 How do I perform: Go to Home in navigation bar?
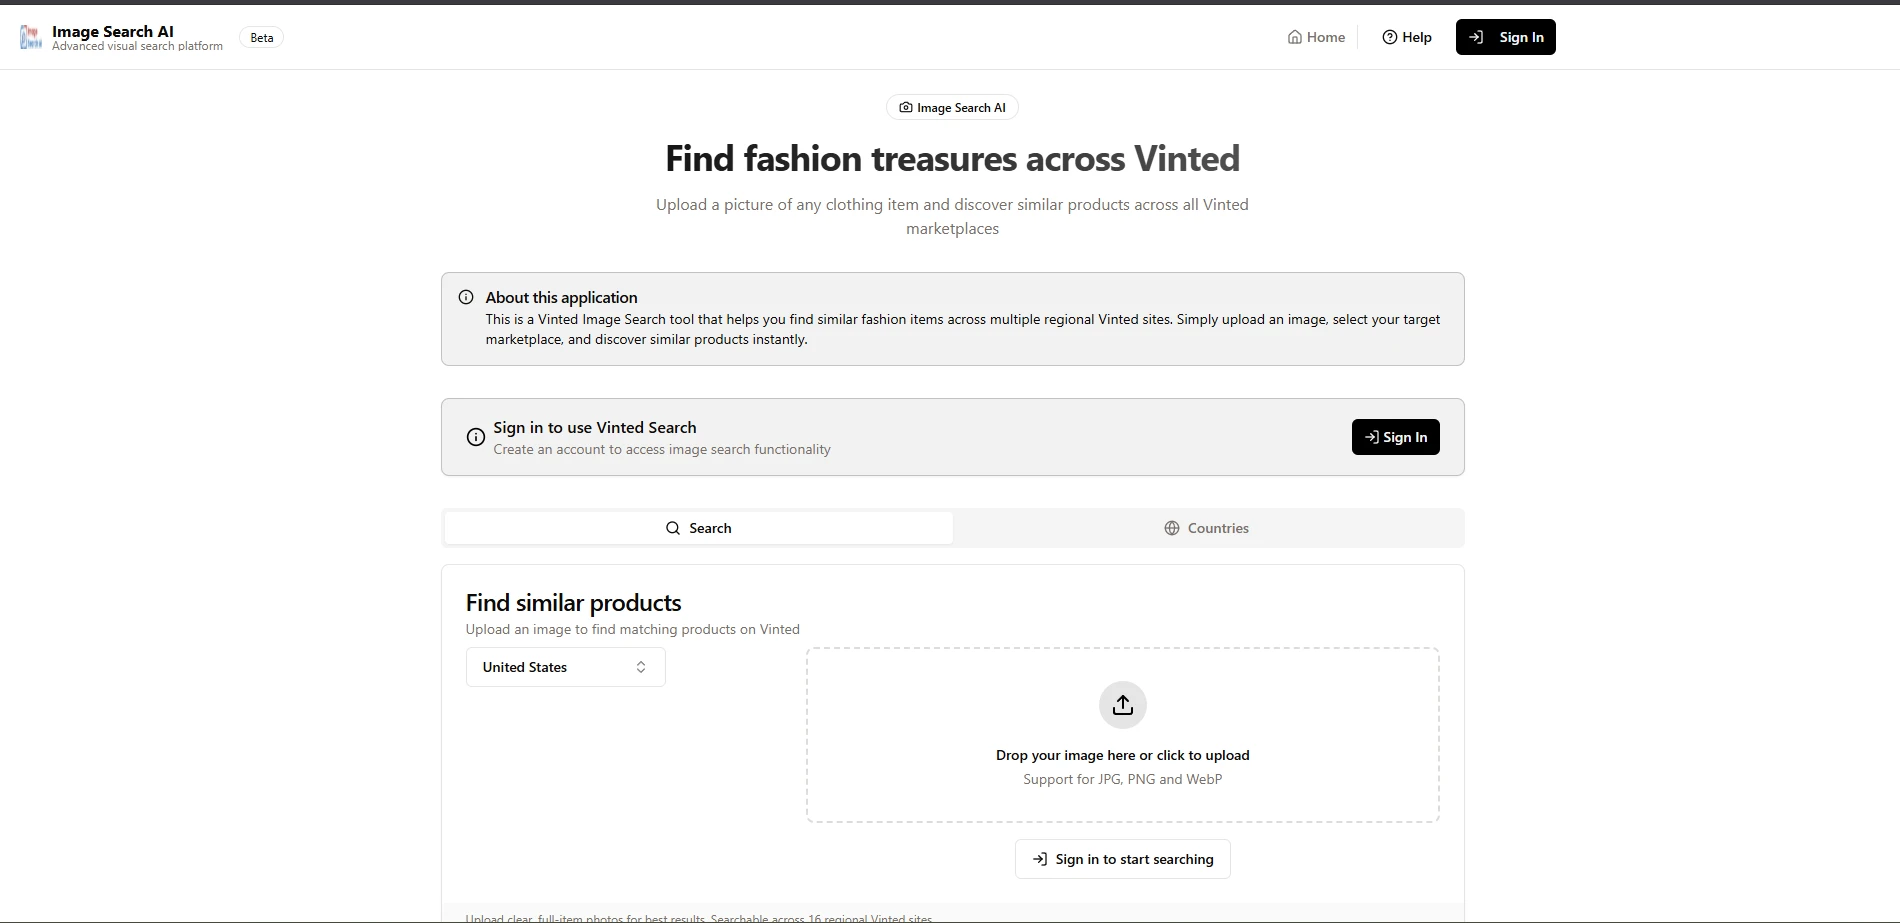click(x=1317, y=38)
